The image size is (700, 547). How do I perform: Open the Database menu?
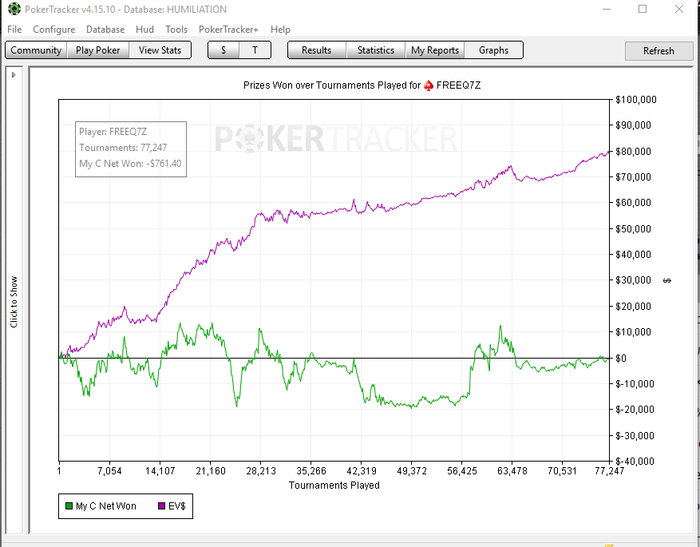105,29
